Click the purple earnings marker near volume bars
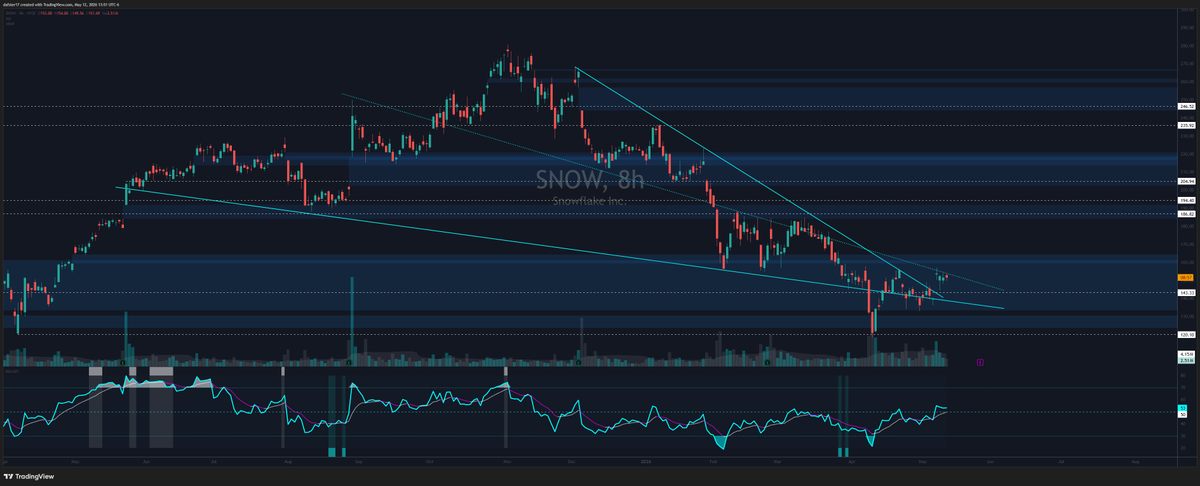 coord(980,362)
